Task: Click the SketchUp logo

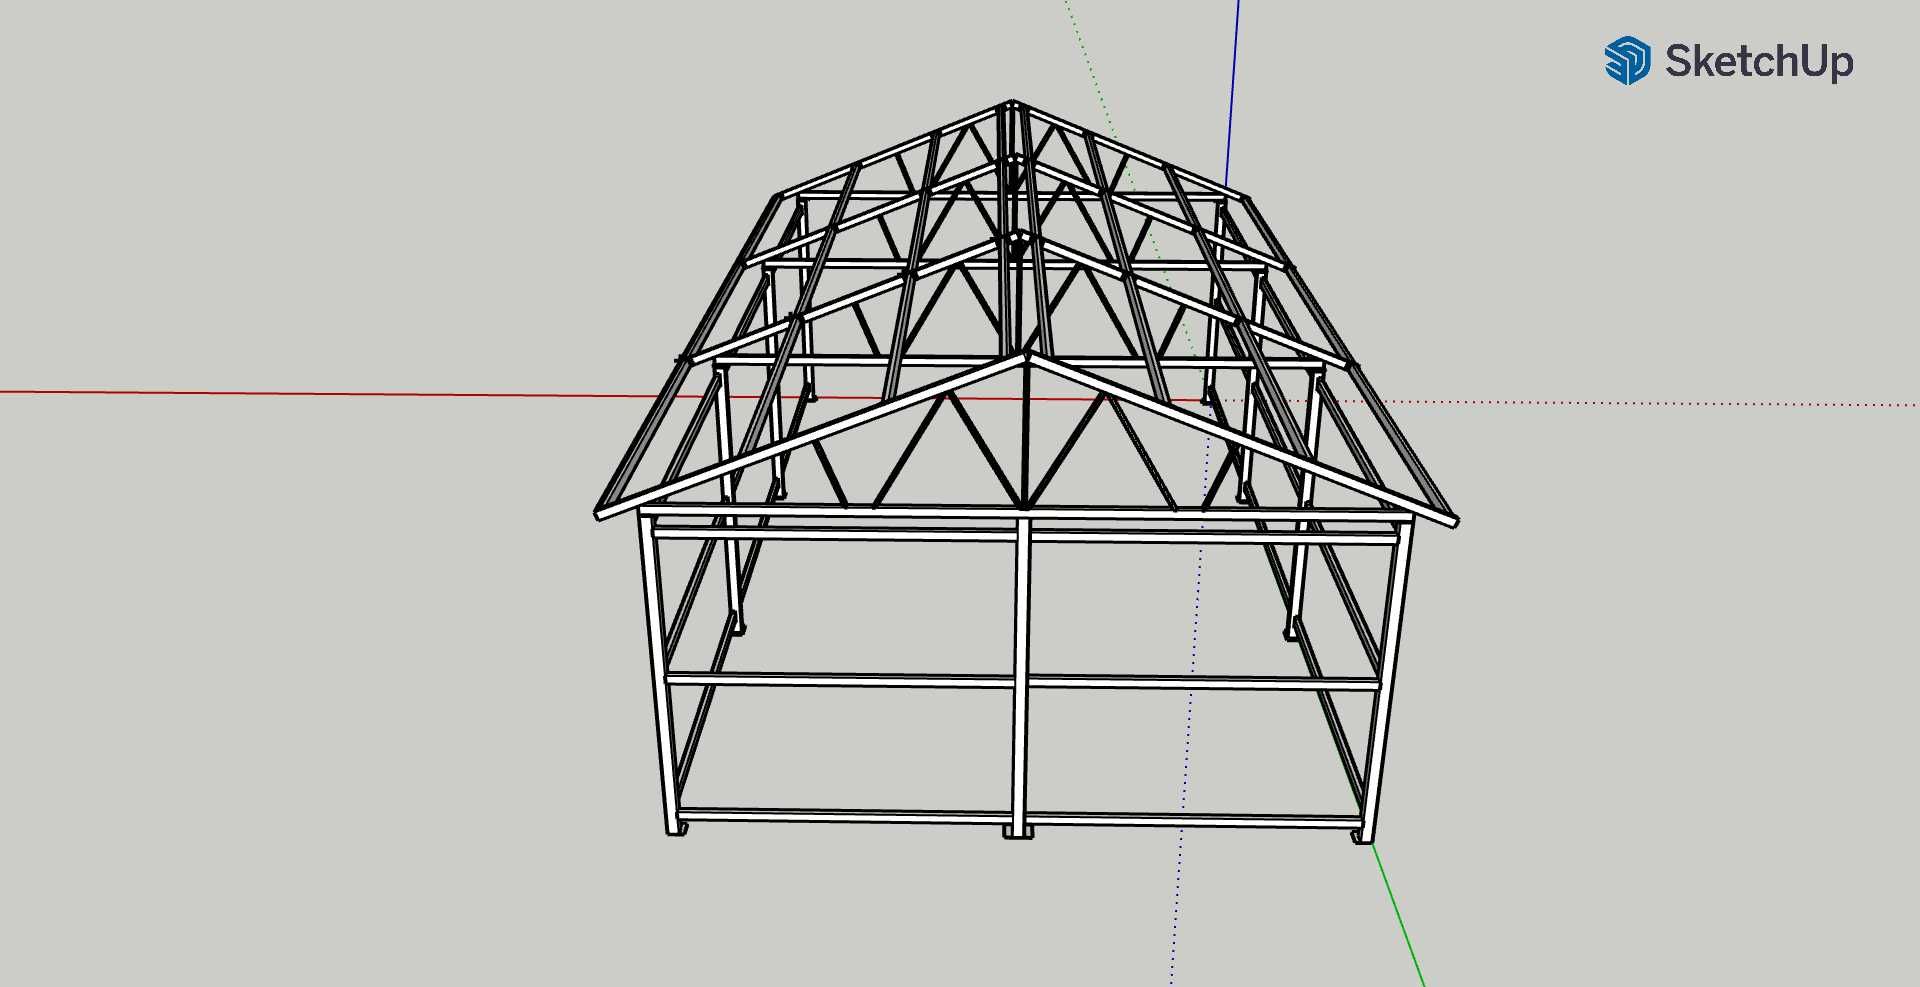Action: click(1729, 61)
